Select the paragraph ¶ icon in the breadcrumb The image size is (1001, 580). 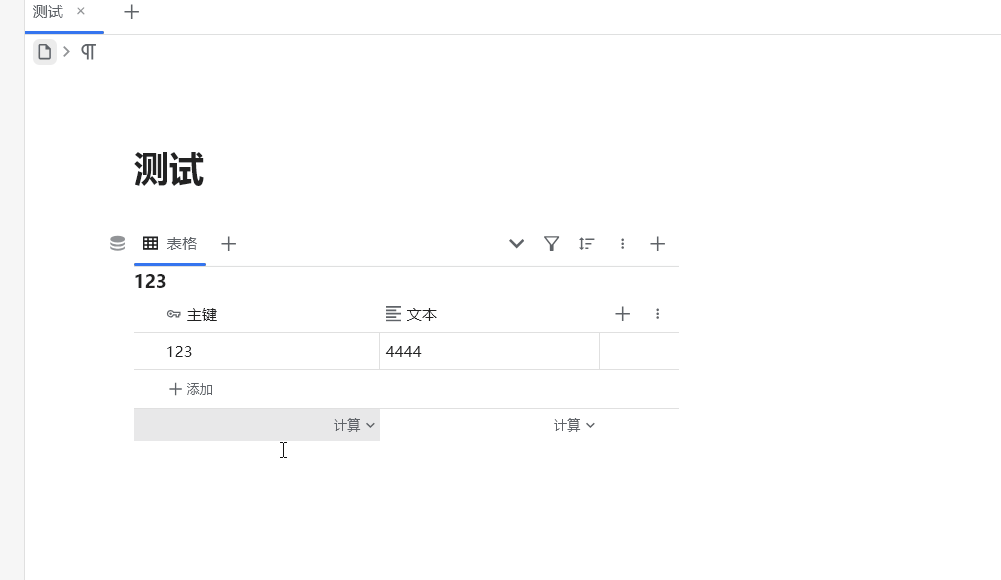point(88,51)
